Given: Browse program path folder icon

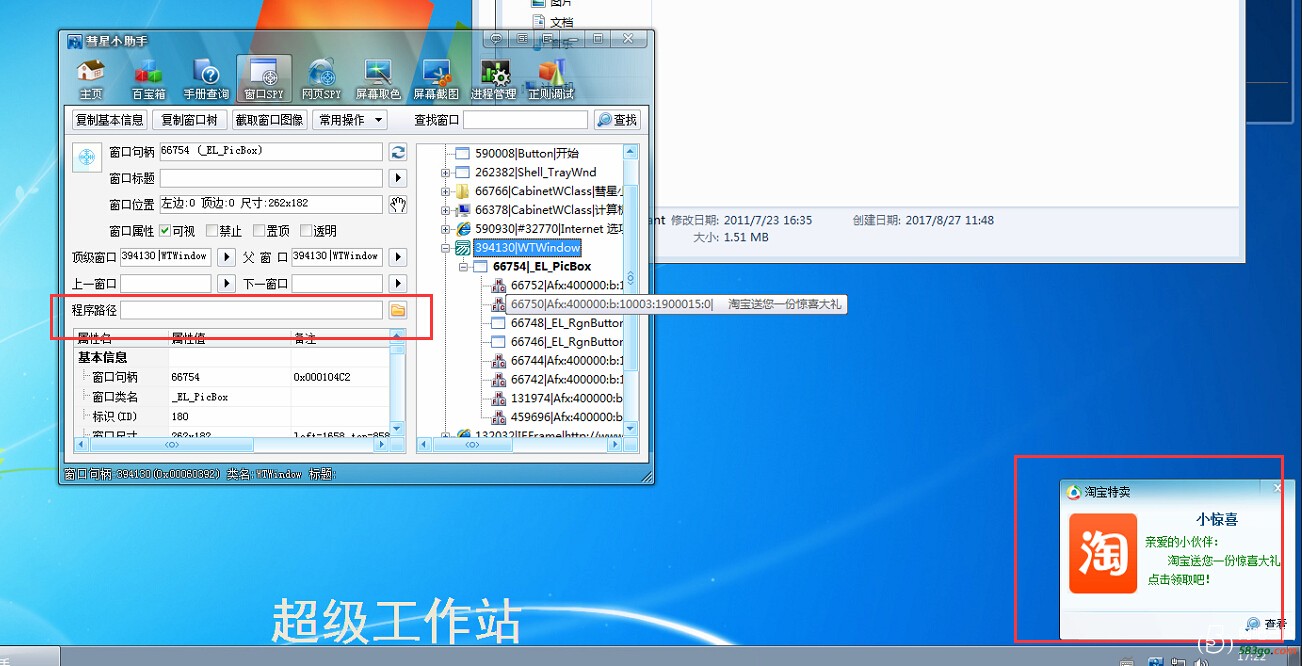Looking at the screenshot, I should click(398, 311).
